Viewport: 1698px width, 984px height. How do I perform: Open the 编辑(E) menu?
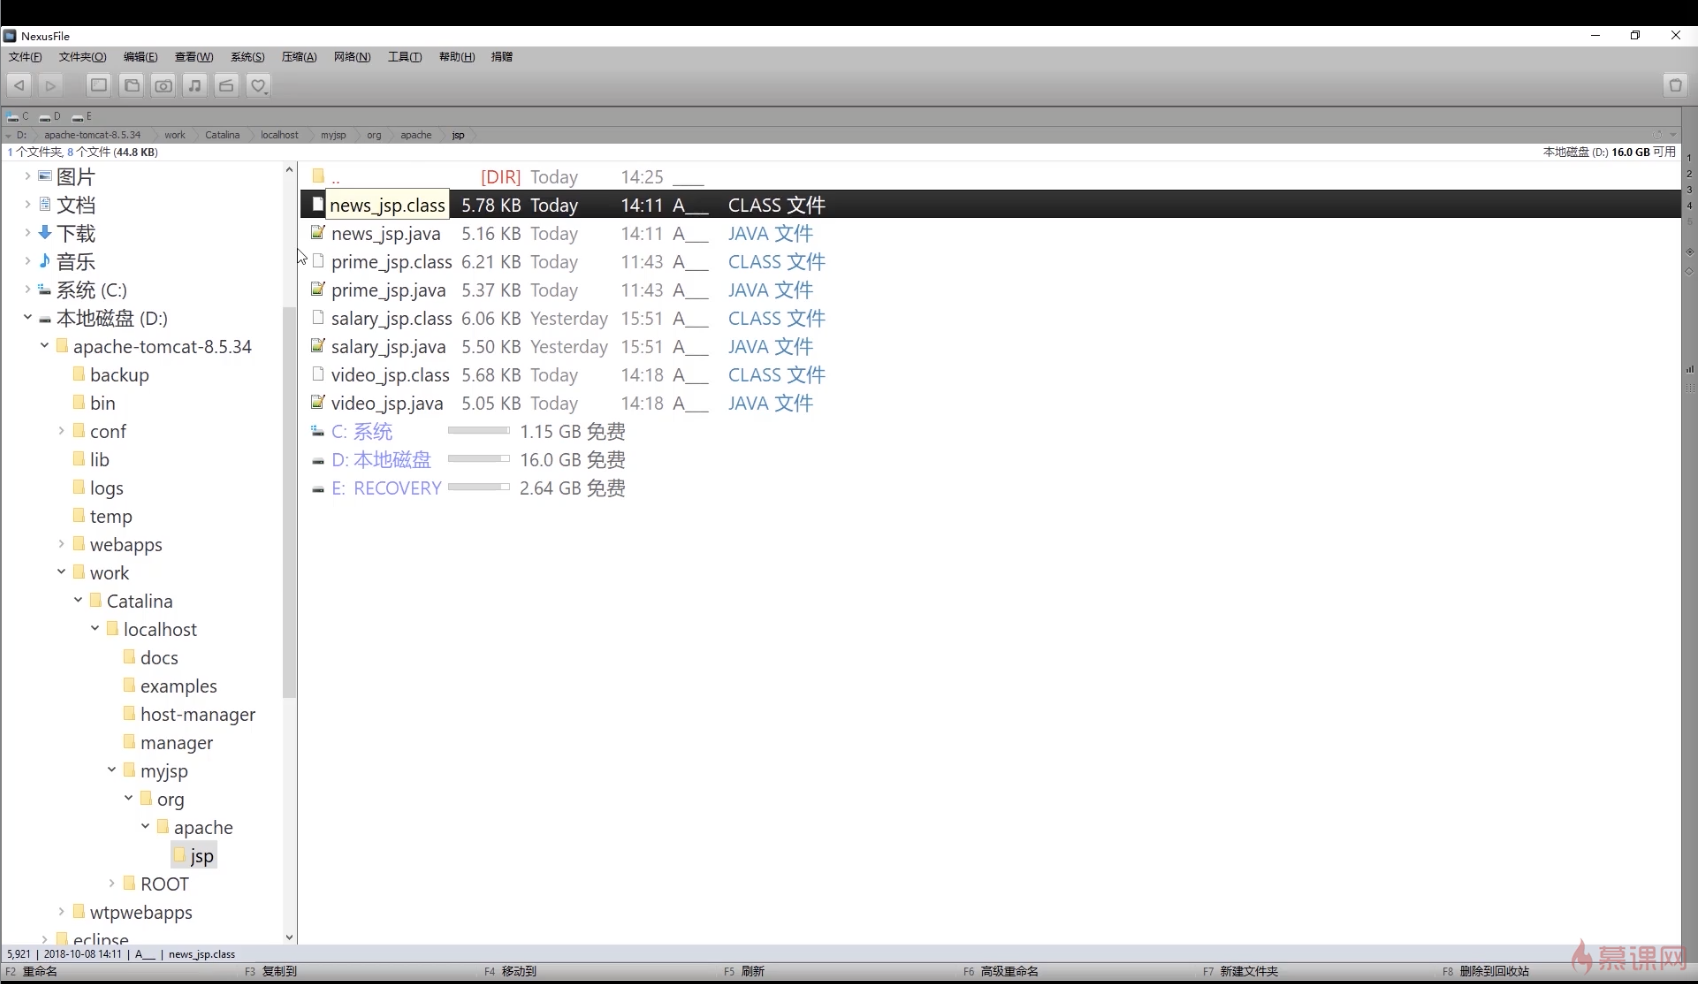point(140,57)
